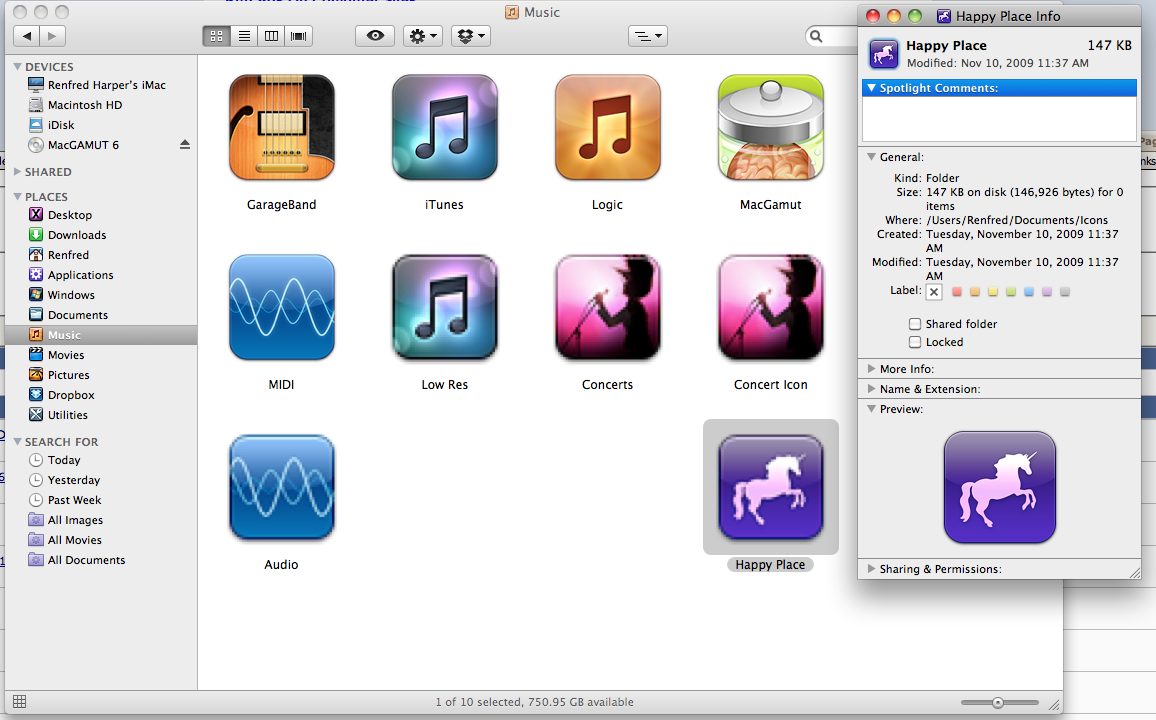
Task: Apply the red label color
Action: coord(957,292)
